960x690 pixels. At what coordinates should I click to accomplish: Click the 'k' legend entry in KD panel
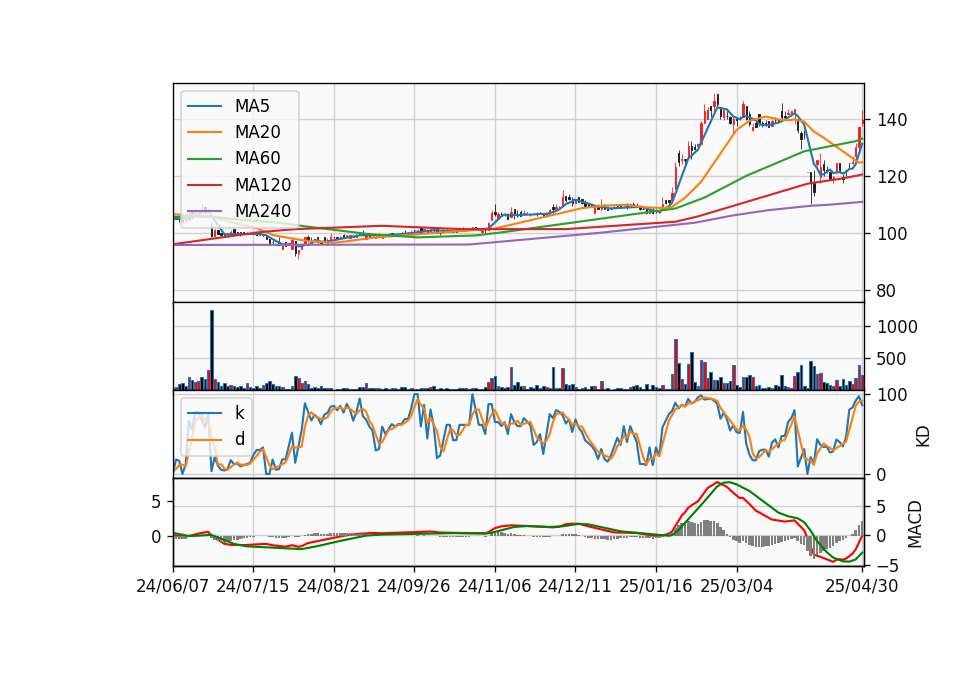239,413
